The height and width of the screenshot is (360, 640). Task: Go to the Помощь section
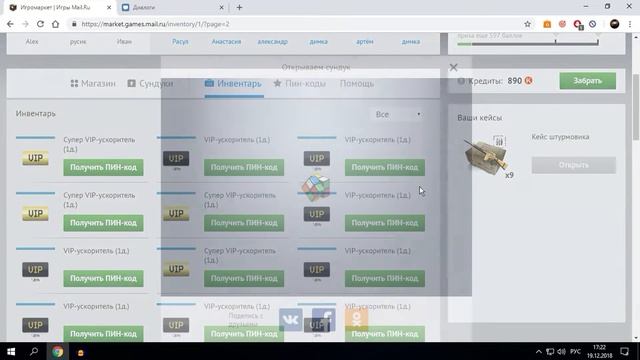click(x=357, y=83)
